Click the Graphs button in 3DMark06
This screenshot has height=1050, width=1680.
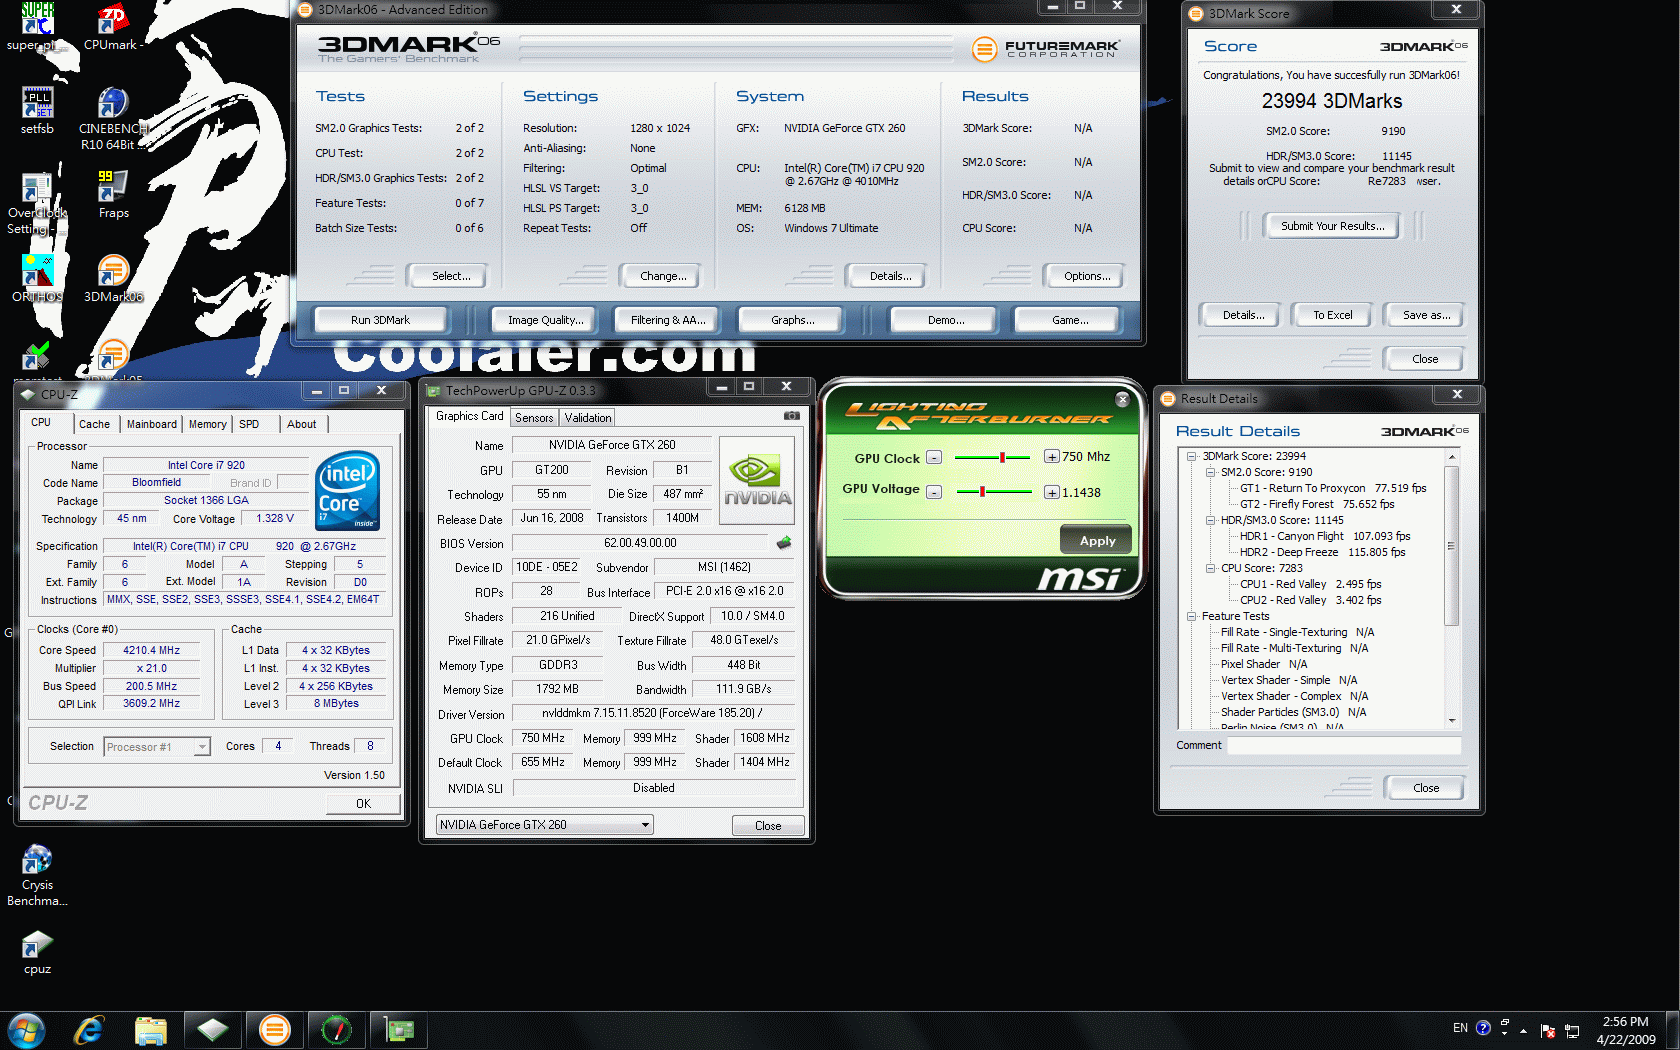coord(792,320)
